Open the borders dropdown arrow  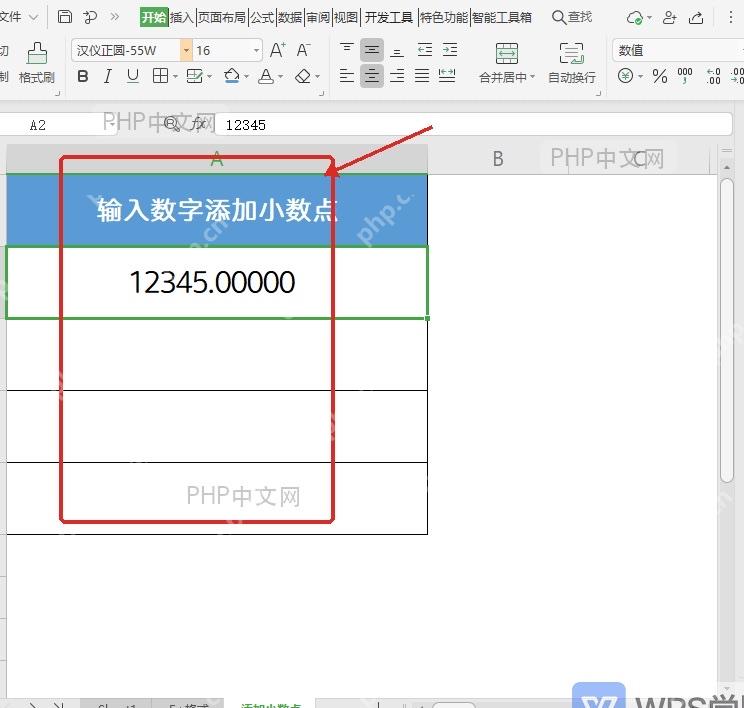pos(175,76)
